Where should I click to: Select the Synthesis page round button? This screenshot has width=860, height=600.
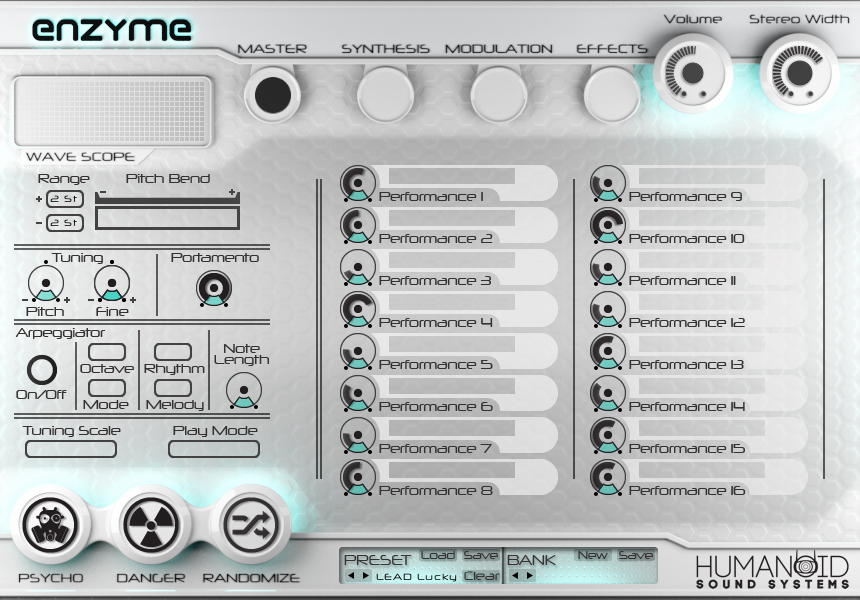(385, 94)
